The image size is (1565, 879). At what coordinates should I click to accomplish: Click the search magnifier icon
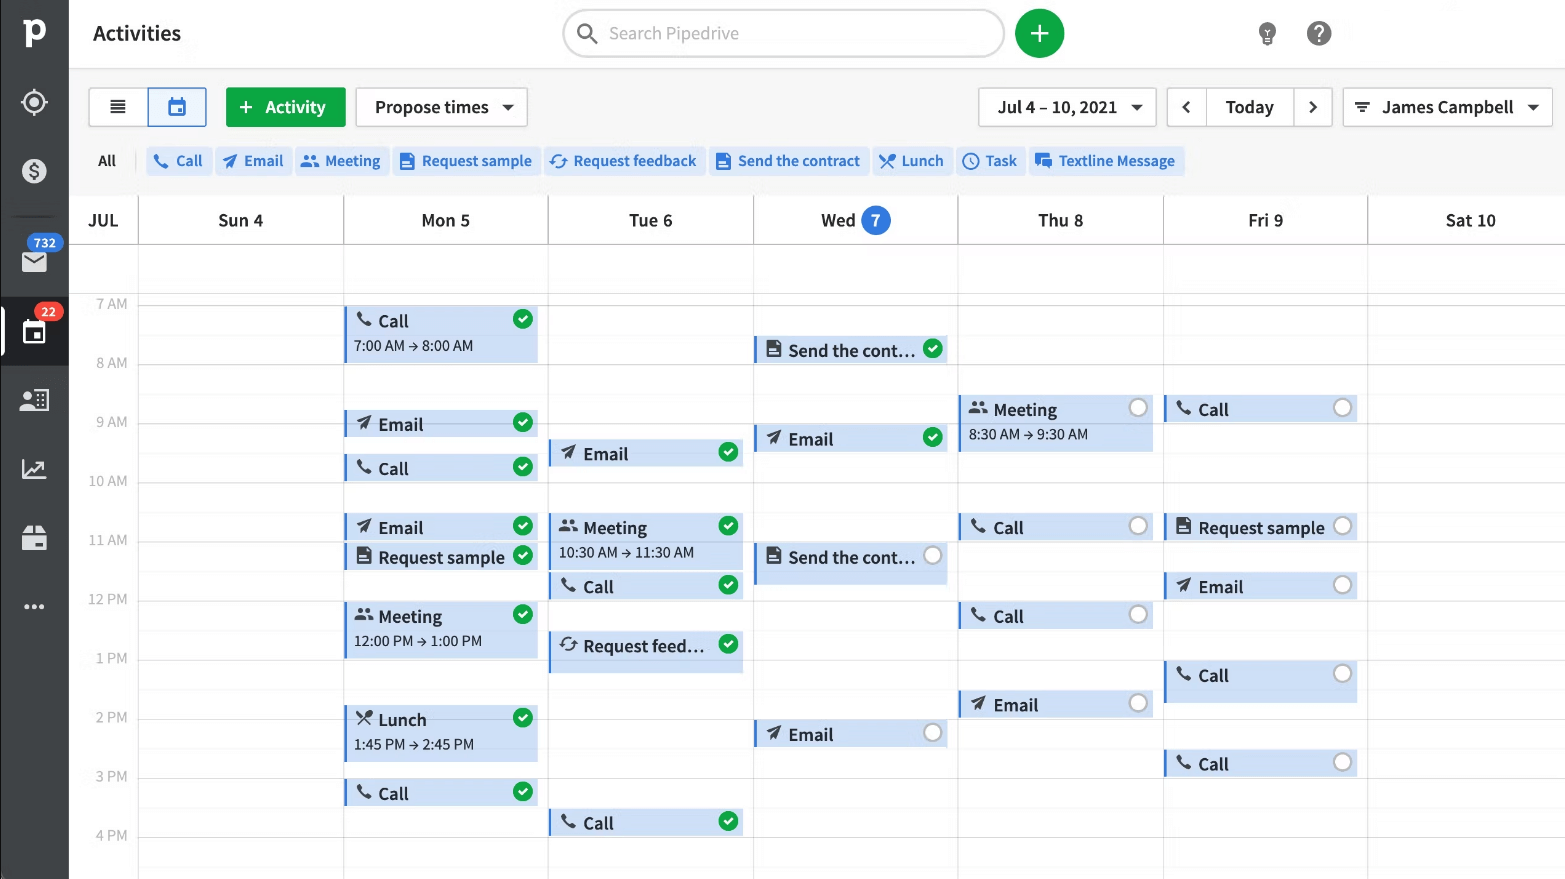[588, 33]
